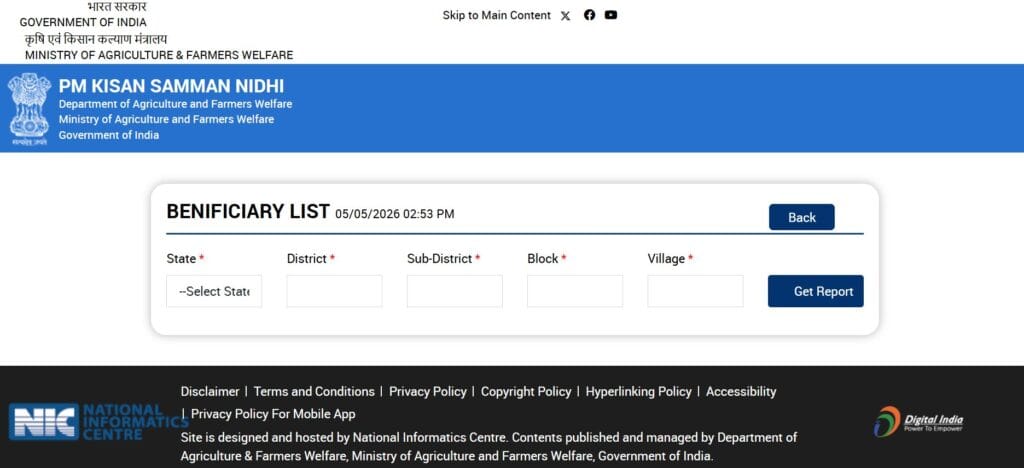Open the State dropdown
Image resolution: width=1024 pixels, height=468 pixels.
tap(214, 291)
